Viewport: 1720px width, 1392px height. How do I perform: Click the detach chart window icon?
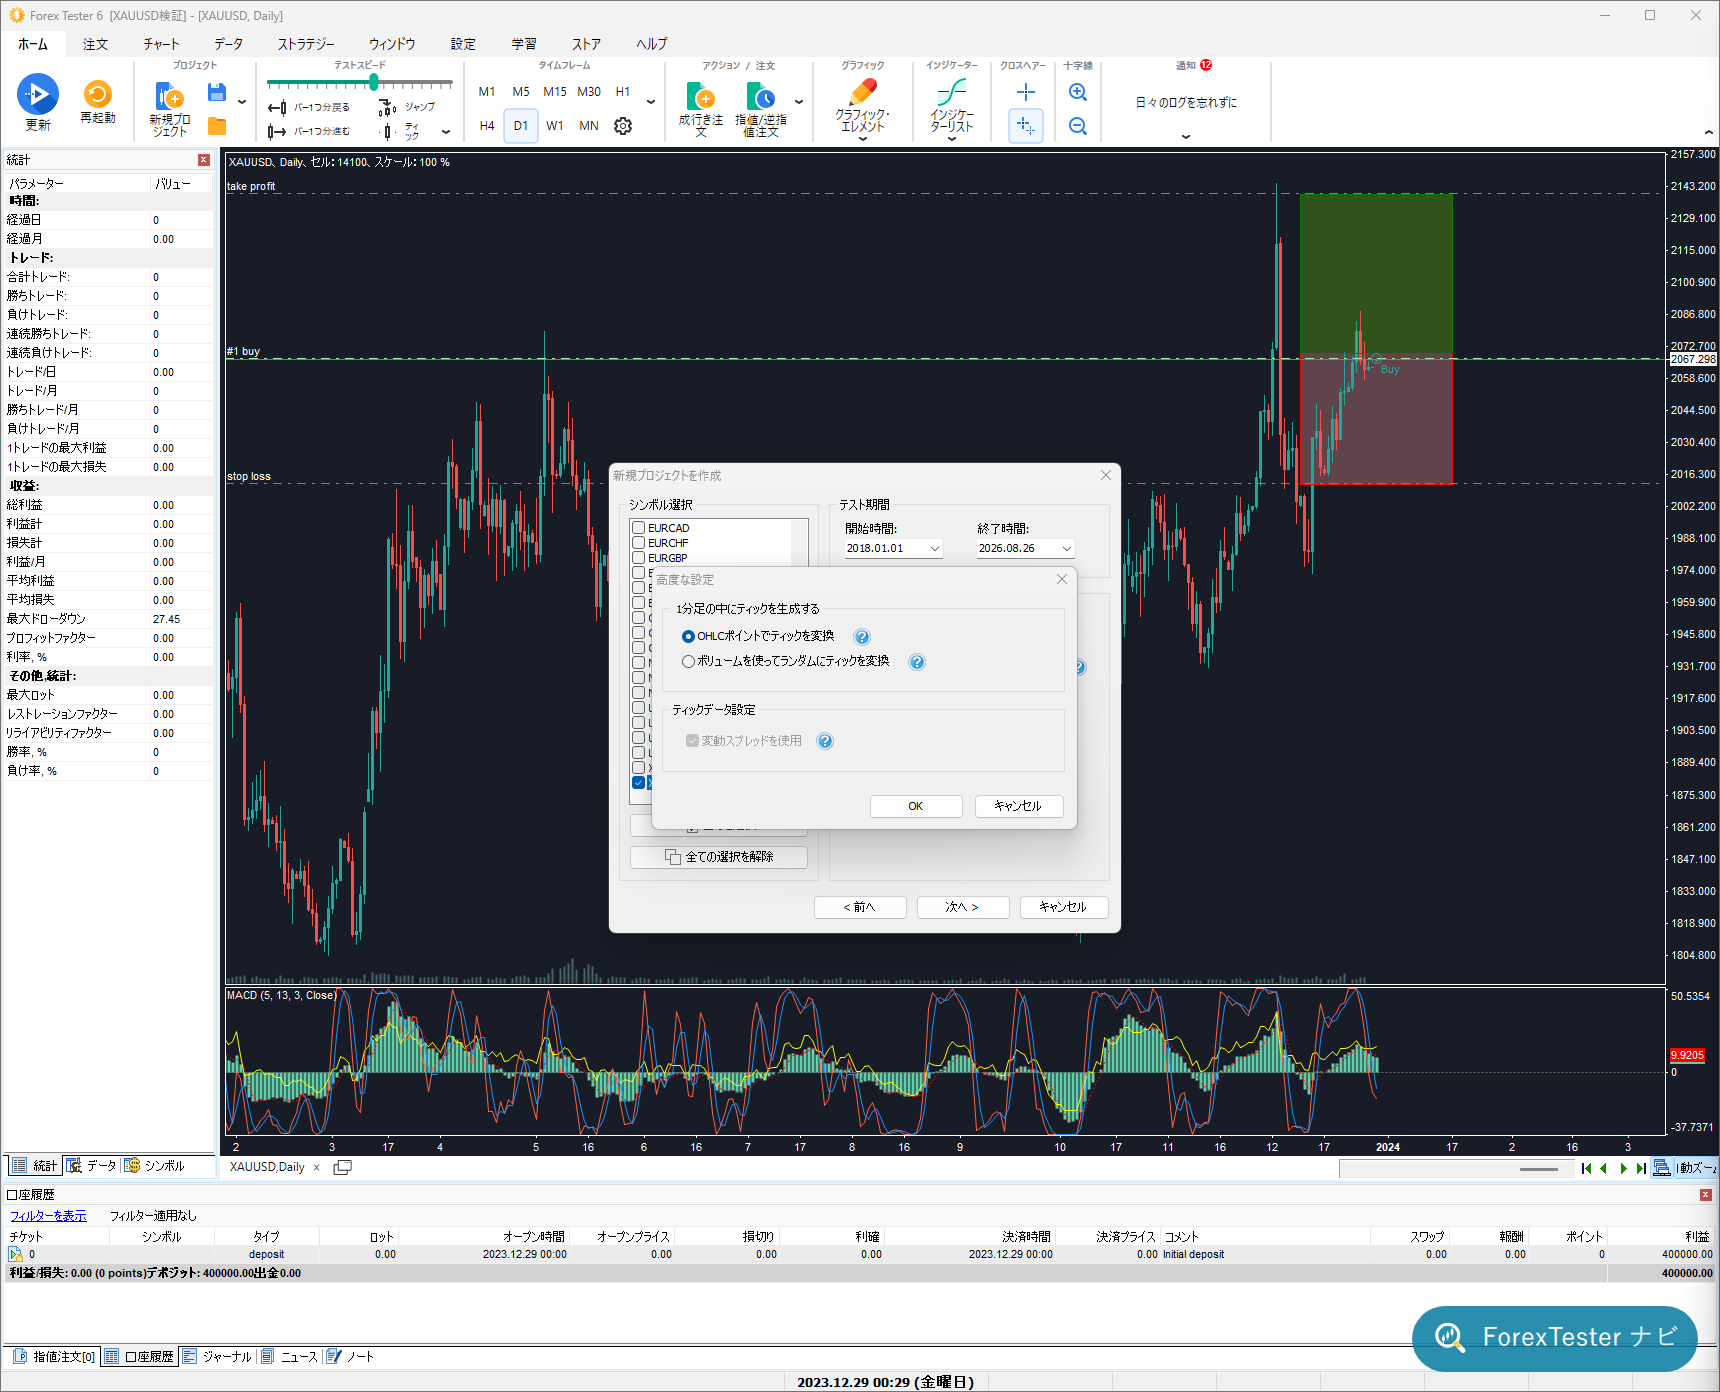342,1167
